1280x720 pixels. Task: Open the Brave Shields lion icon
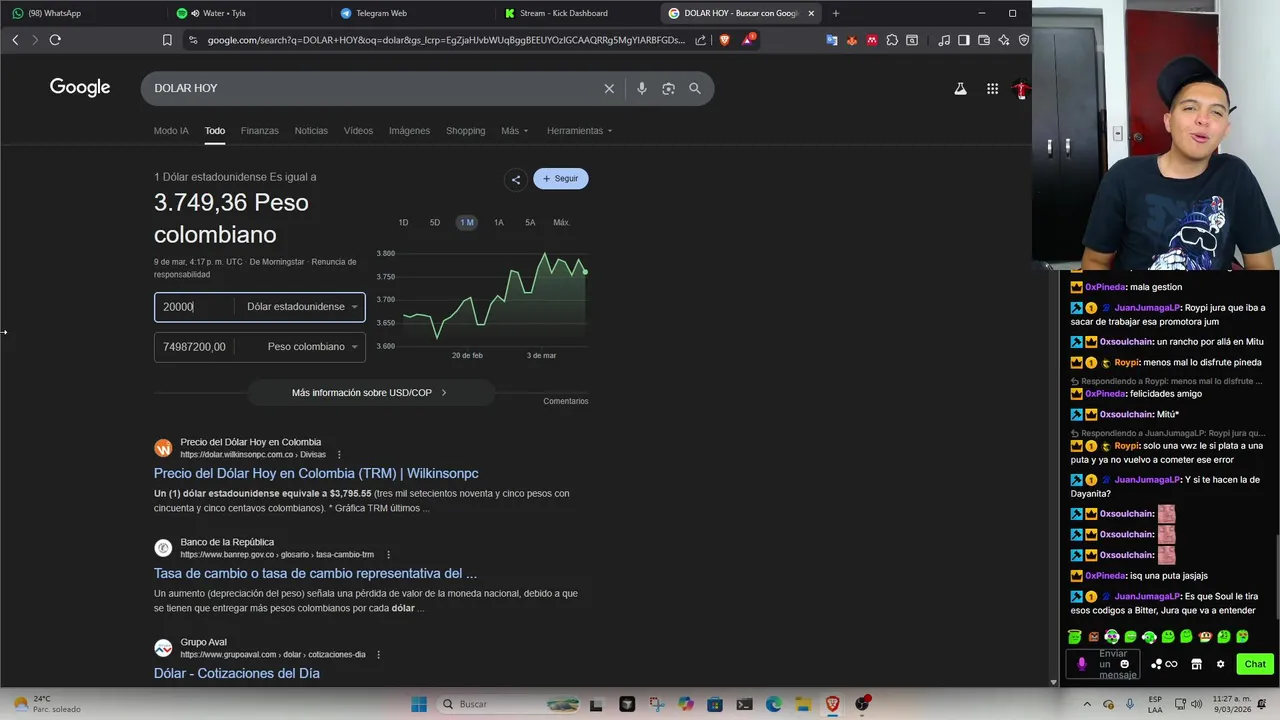point(724,40)
